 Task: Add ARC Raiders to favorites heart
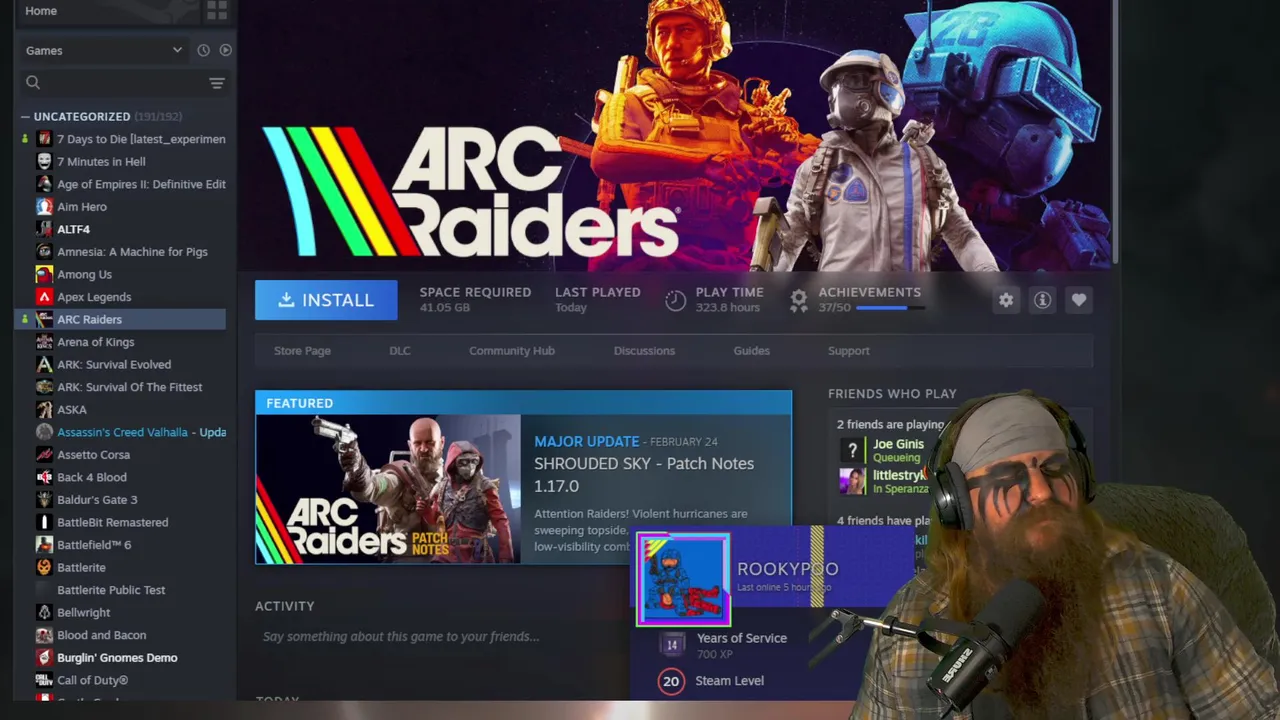(x=1078, y=300)
